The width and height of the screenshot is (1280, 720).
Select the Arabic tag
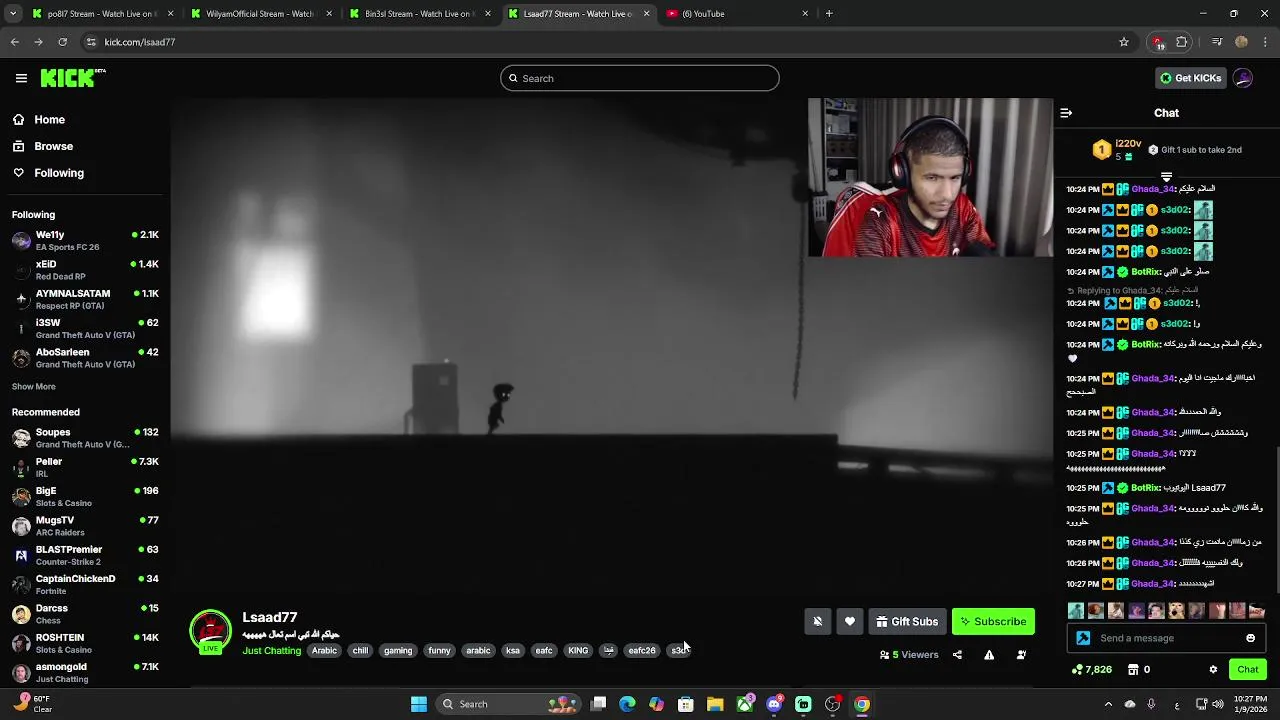point(324,651)
